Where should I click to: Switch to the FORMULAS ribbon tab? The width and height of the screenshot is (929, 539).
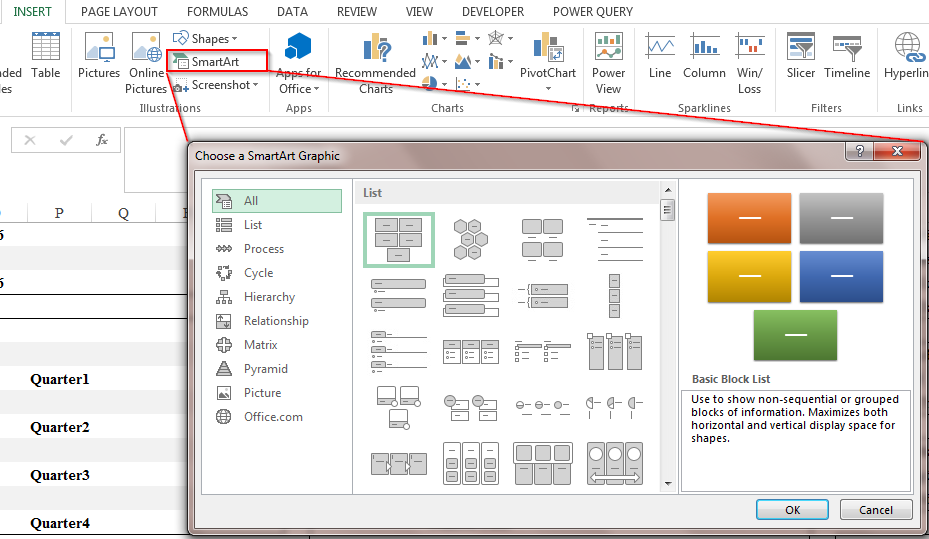point(217,12)
